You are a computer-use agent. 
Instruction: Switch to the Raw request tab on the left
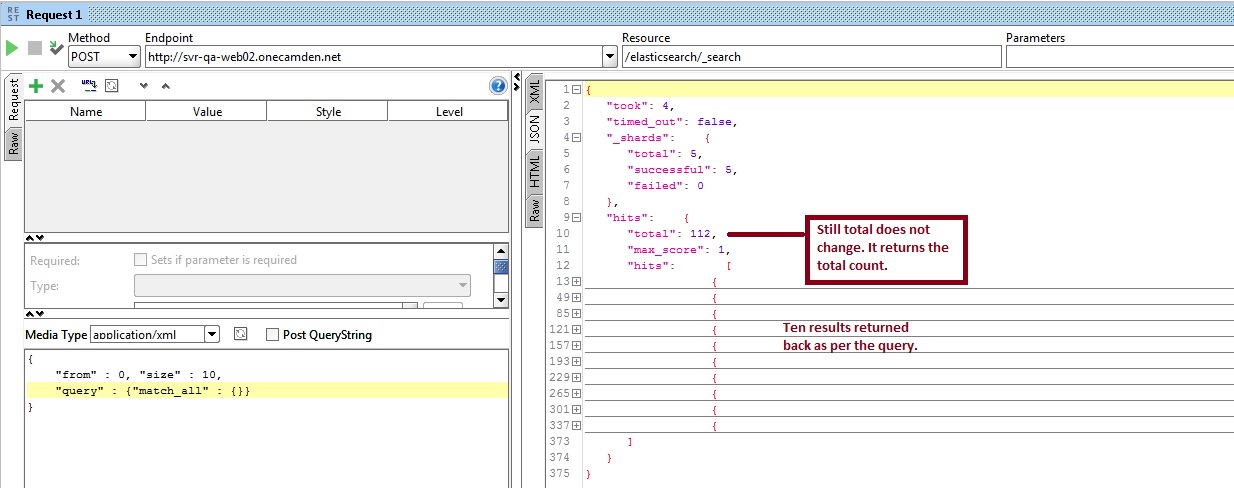[x=14, y=144]
